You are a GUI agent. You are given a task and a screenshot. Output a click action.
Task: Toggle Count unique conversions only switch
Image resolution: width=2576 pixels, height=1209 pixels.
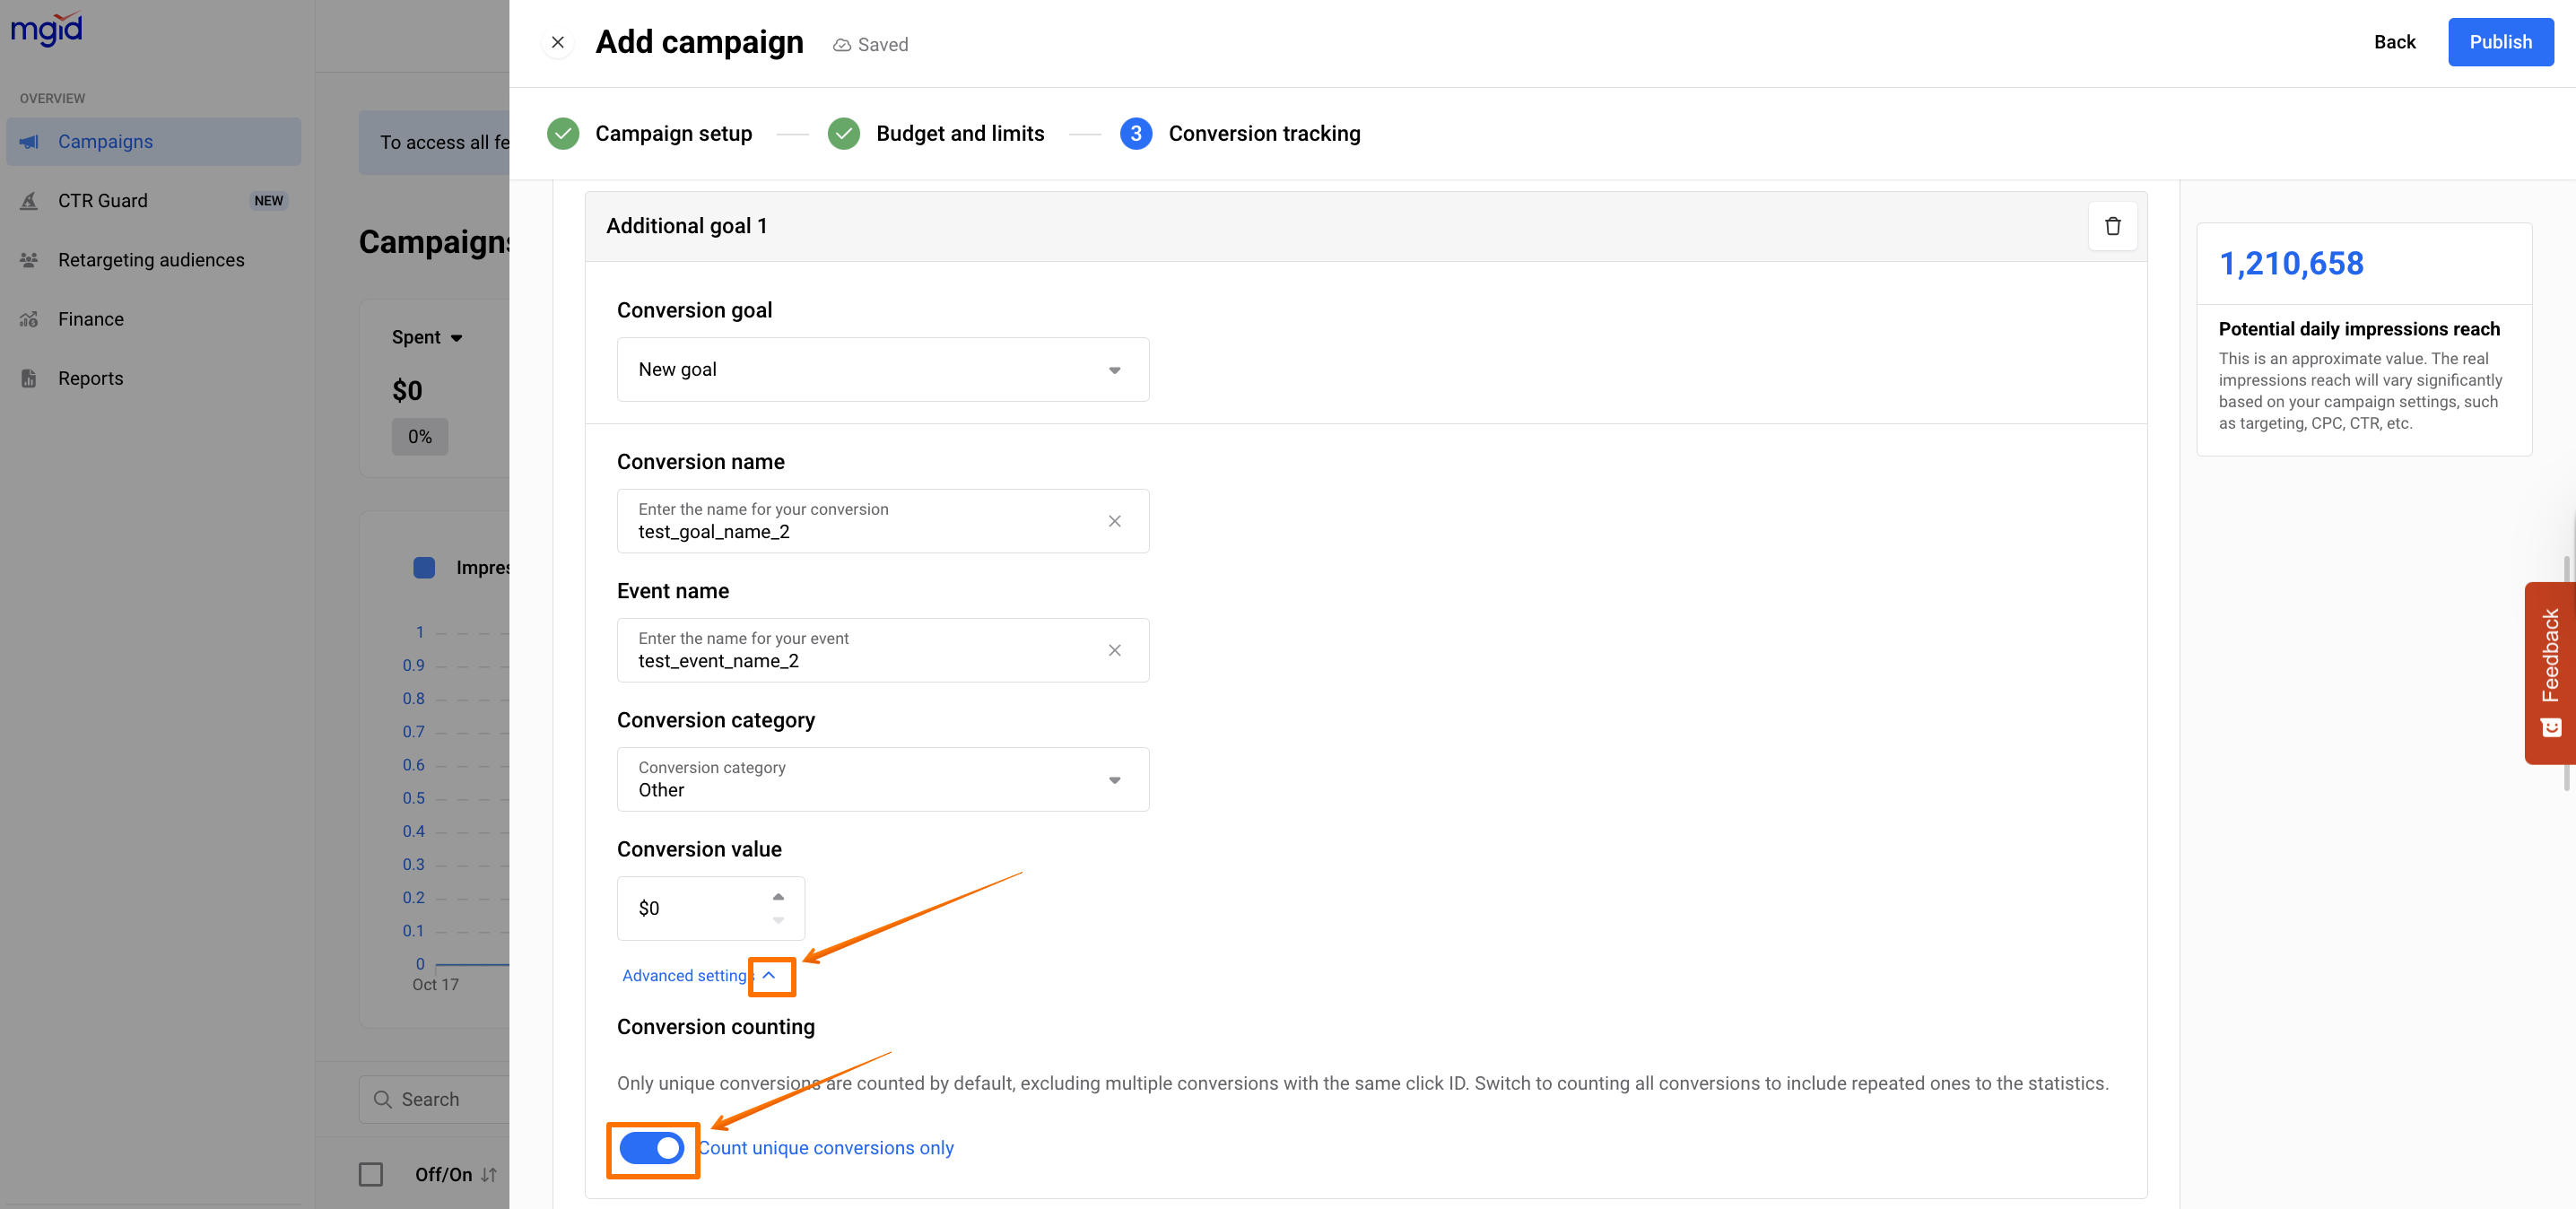652,1148
